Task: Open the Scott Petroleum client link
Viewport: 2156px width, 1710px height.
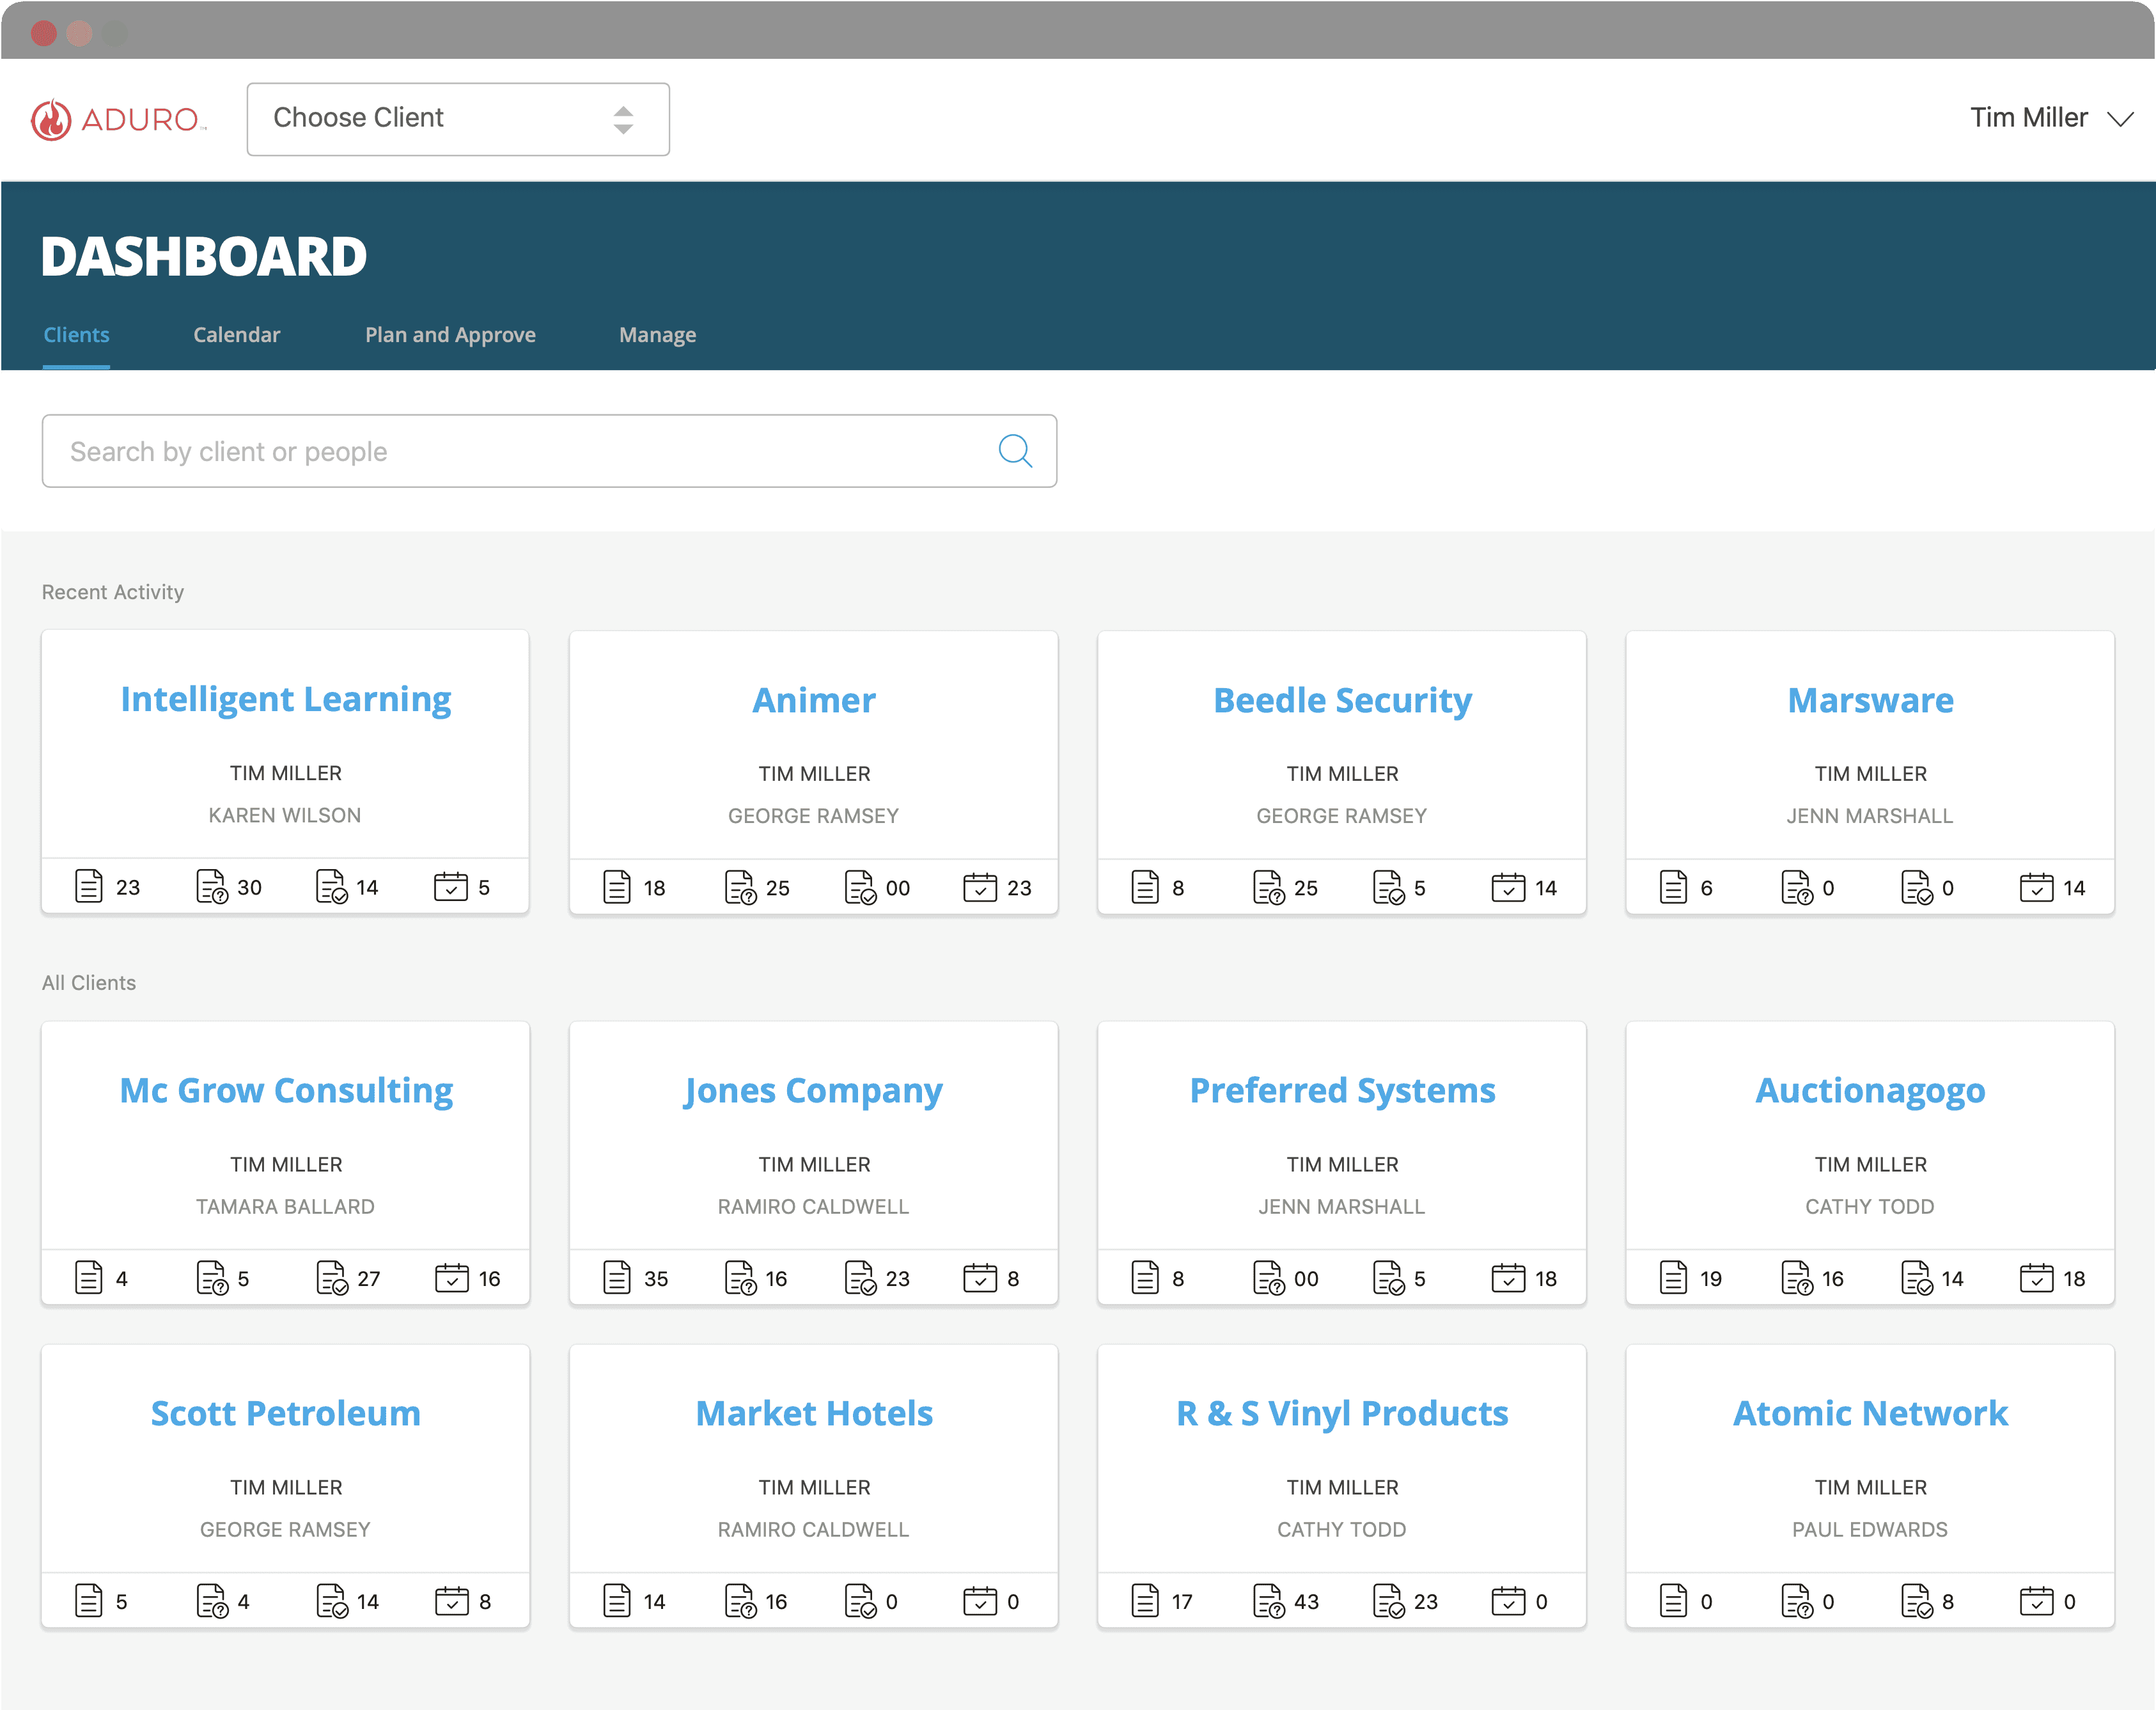Action: [x=285, y=1413]
